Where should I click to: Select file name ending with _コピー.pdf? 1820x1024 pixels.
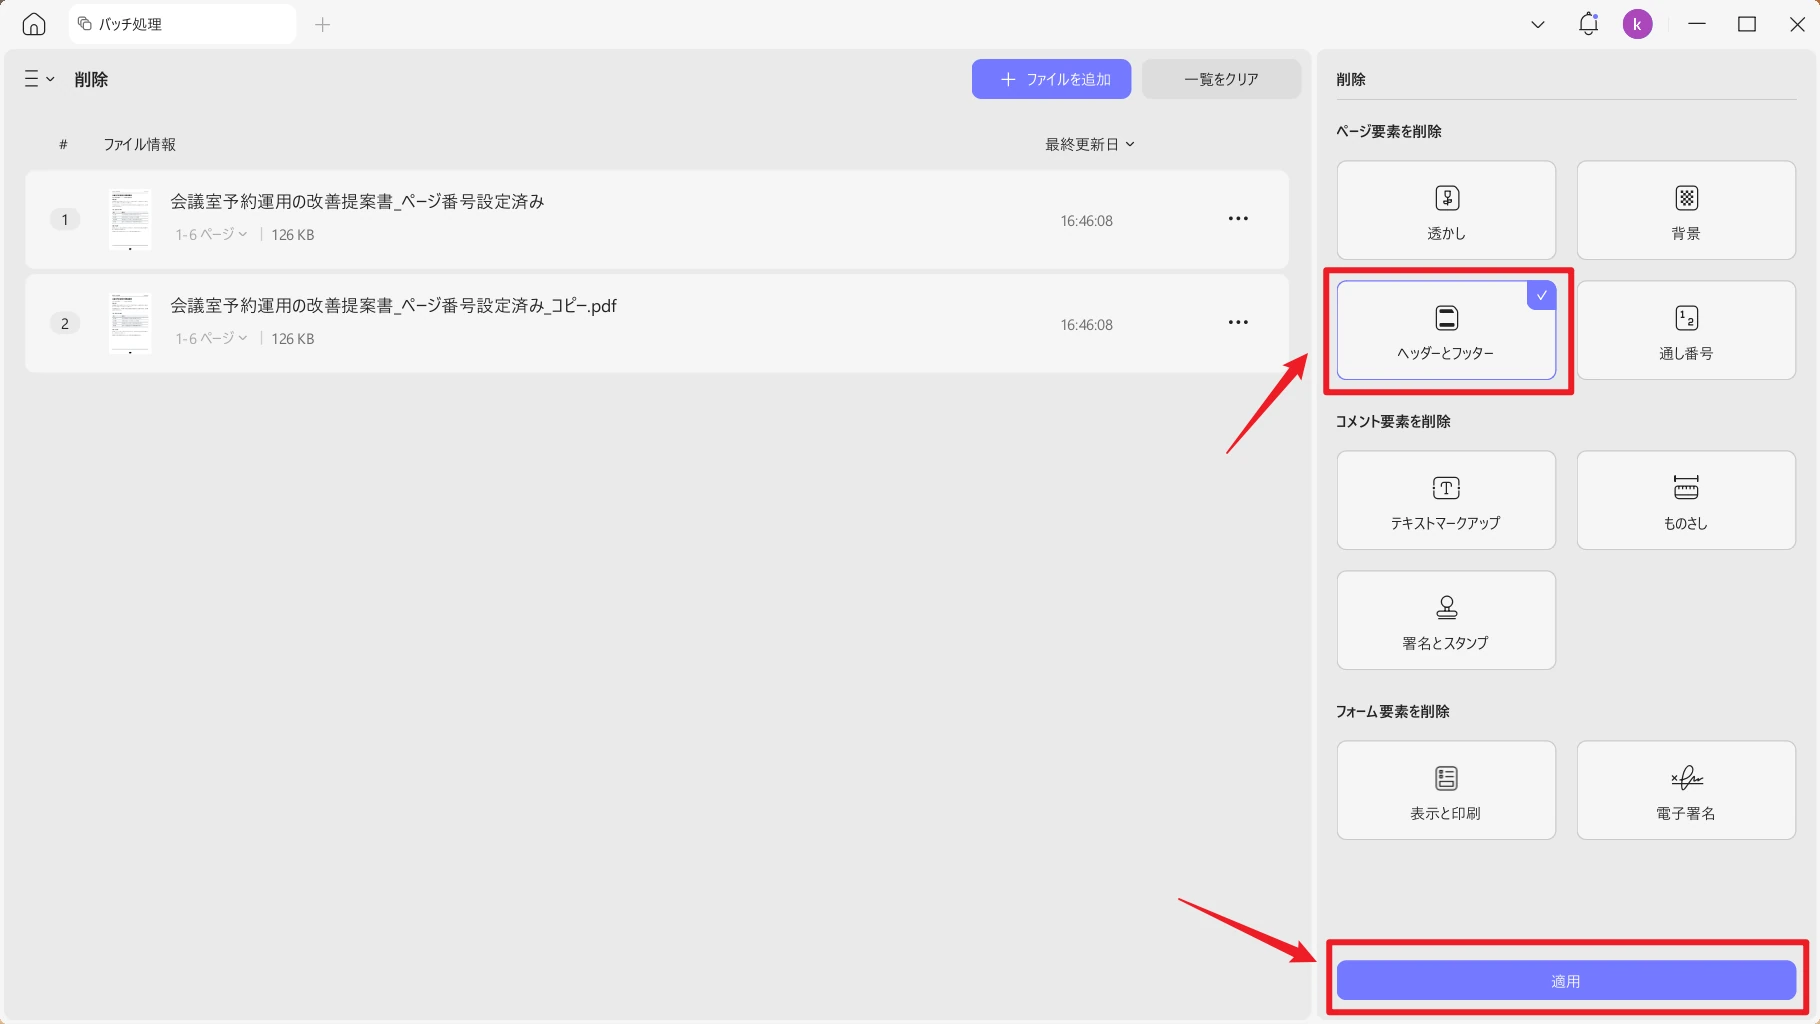(393, 306)
